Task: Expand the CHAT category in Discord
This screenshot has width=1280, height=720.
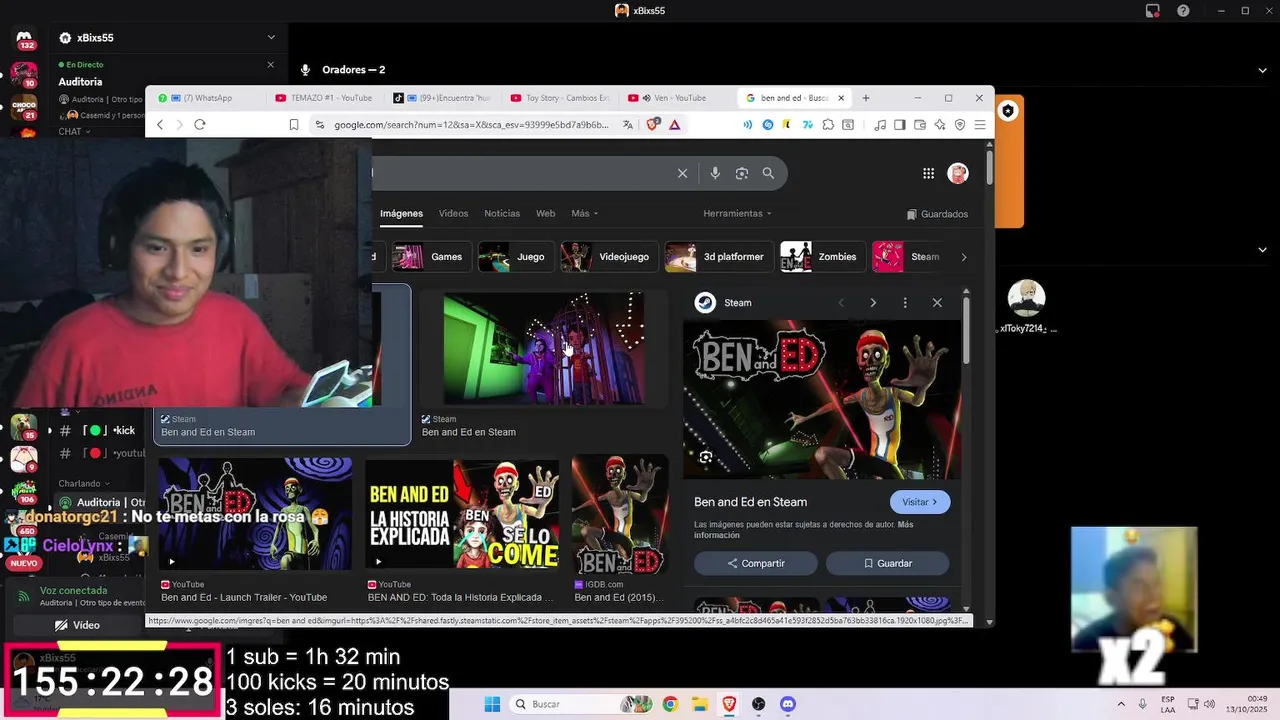Action: click(75, 132)
